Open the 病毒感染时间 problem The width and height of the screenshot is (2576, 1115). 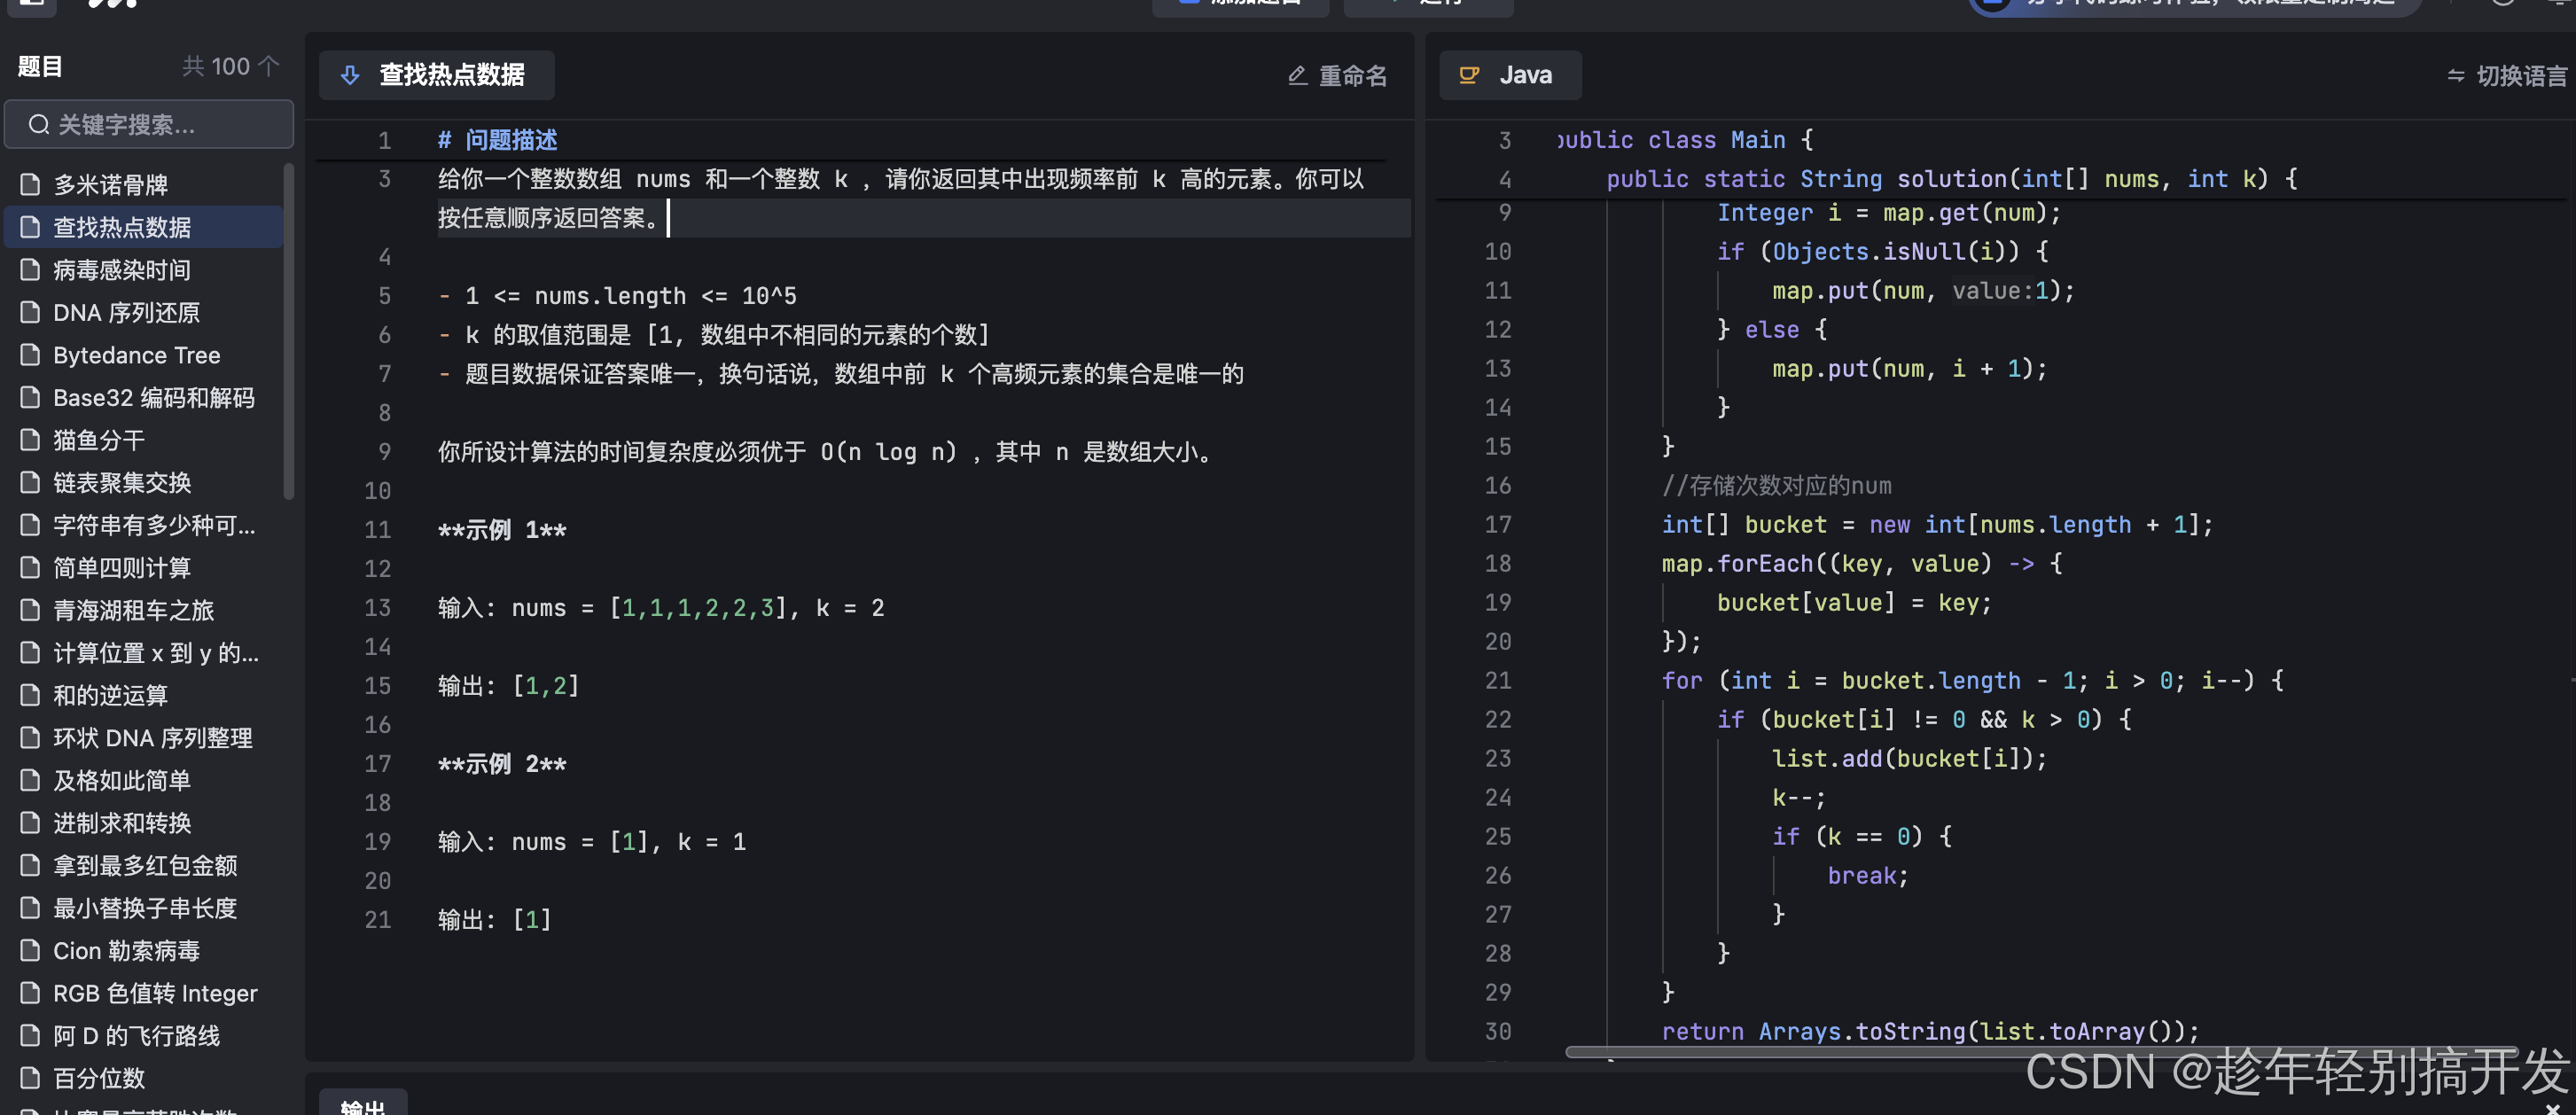coord(122,270)
